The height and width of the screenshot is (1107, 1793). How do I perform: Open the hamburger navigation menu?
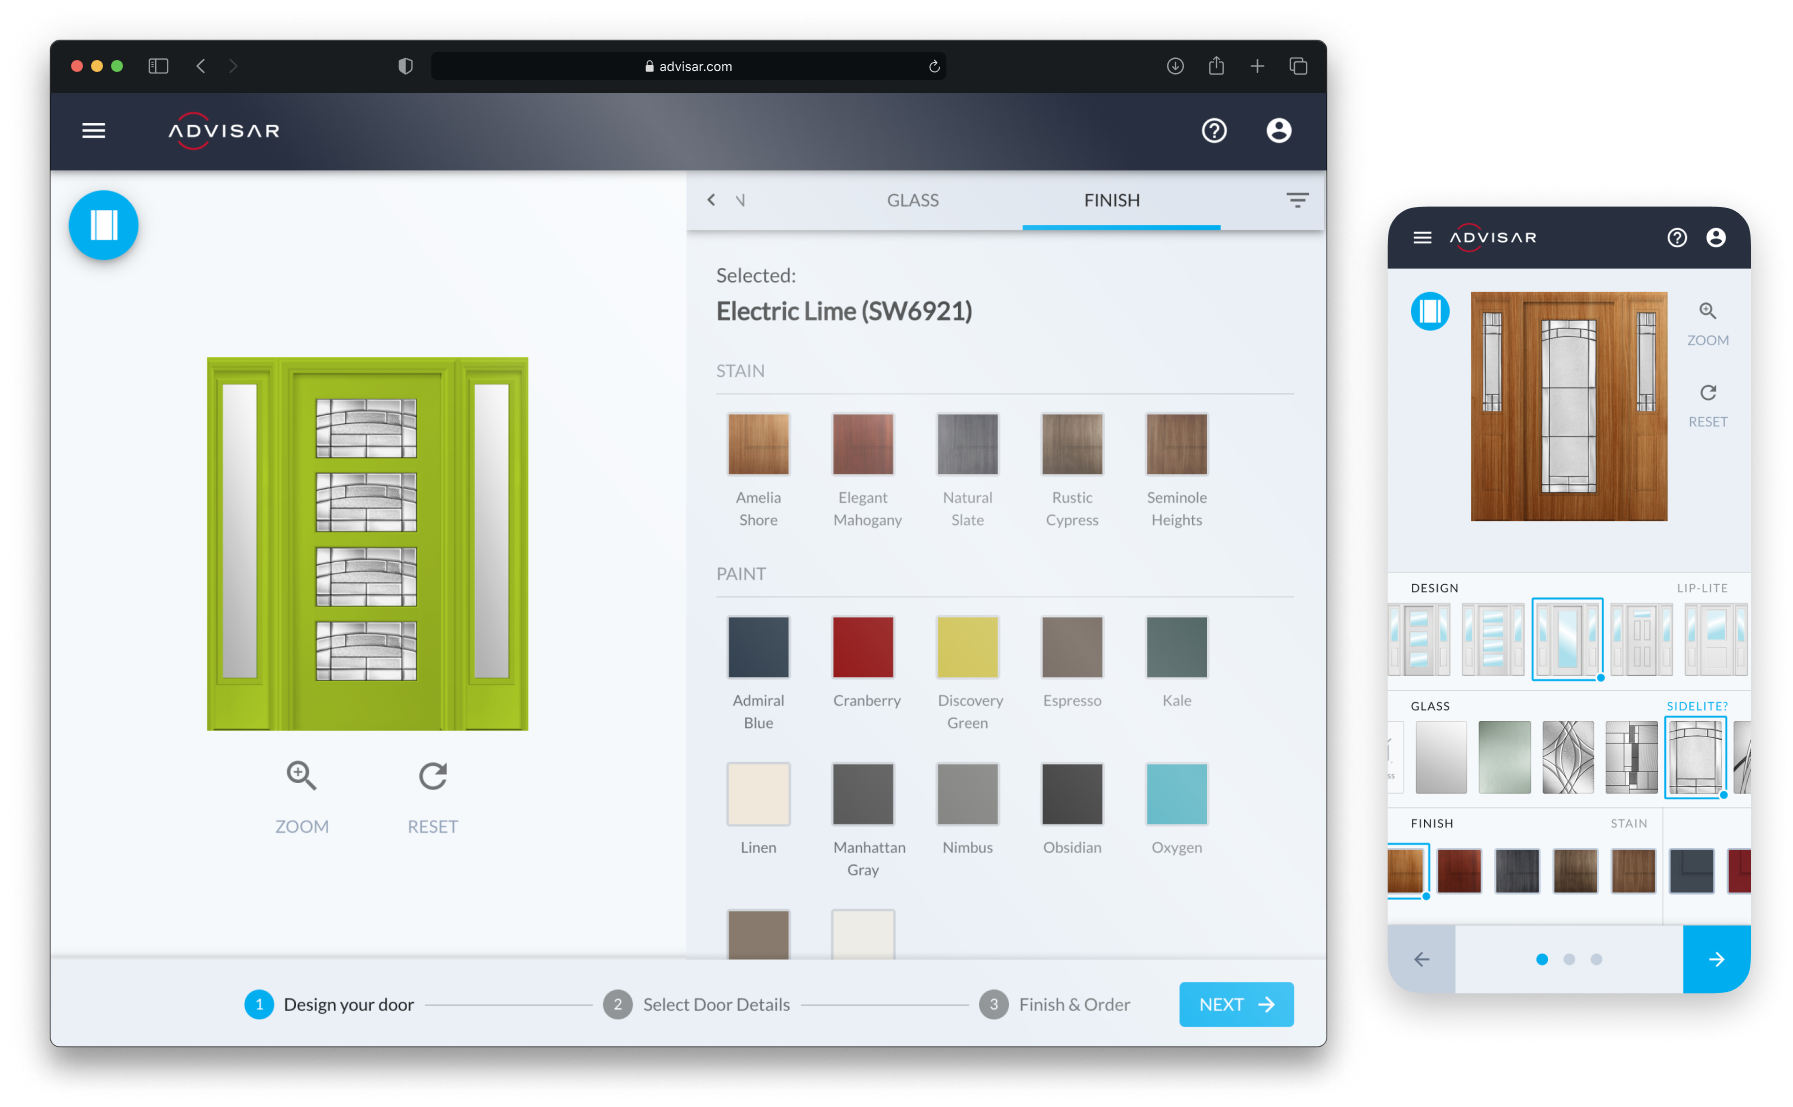coord(93,131)
